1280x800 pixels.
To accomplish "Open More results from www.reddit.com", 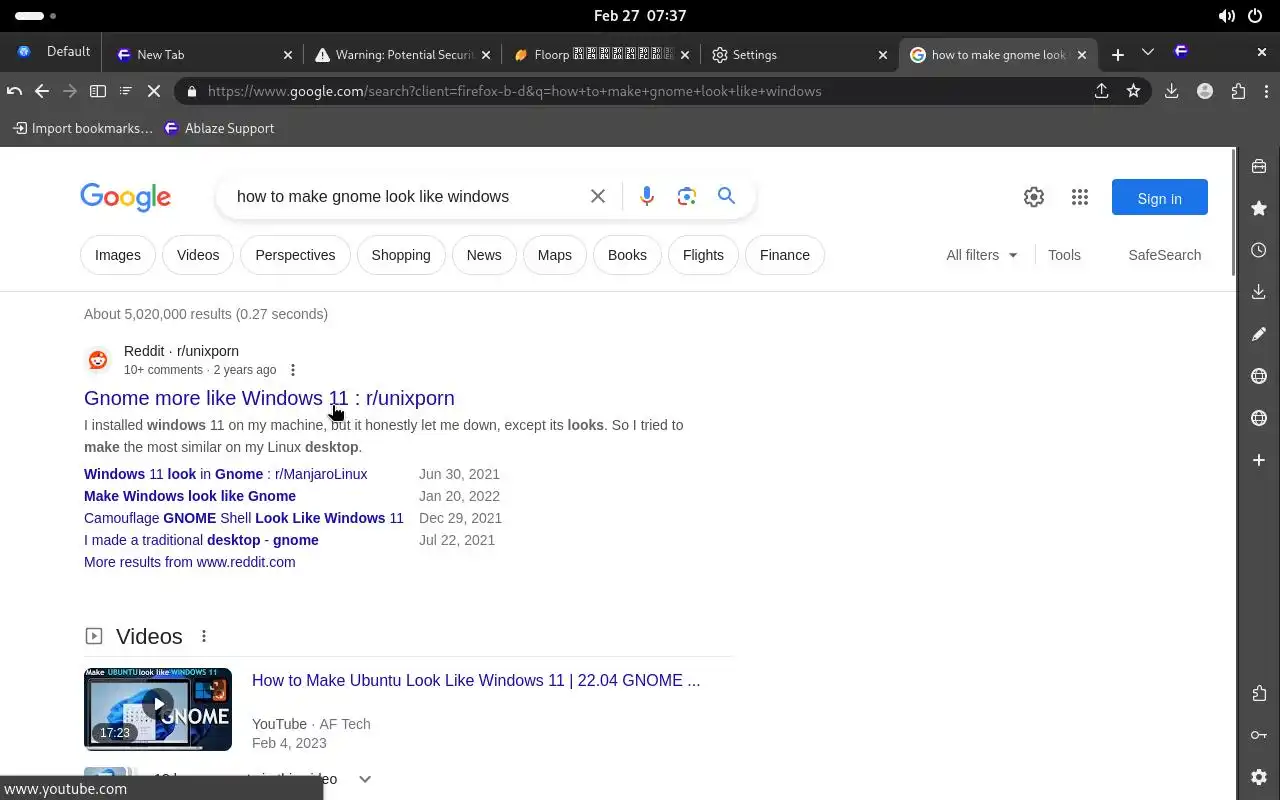I will coord(190,562).
